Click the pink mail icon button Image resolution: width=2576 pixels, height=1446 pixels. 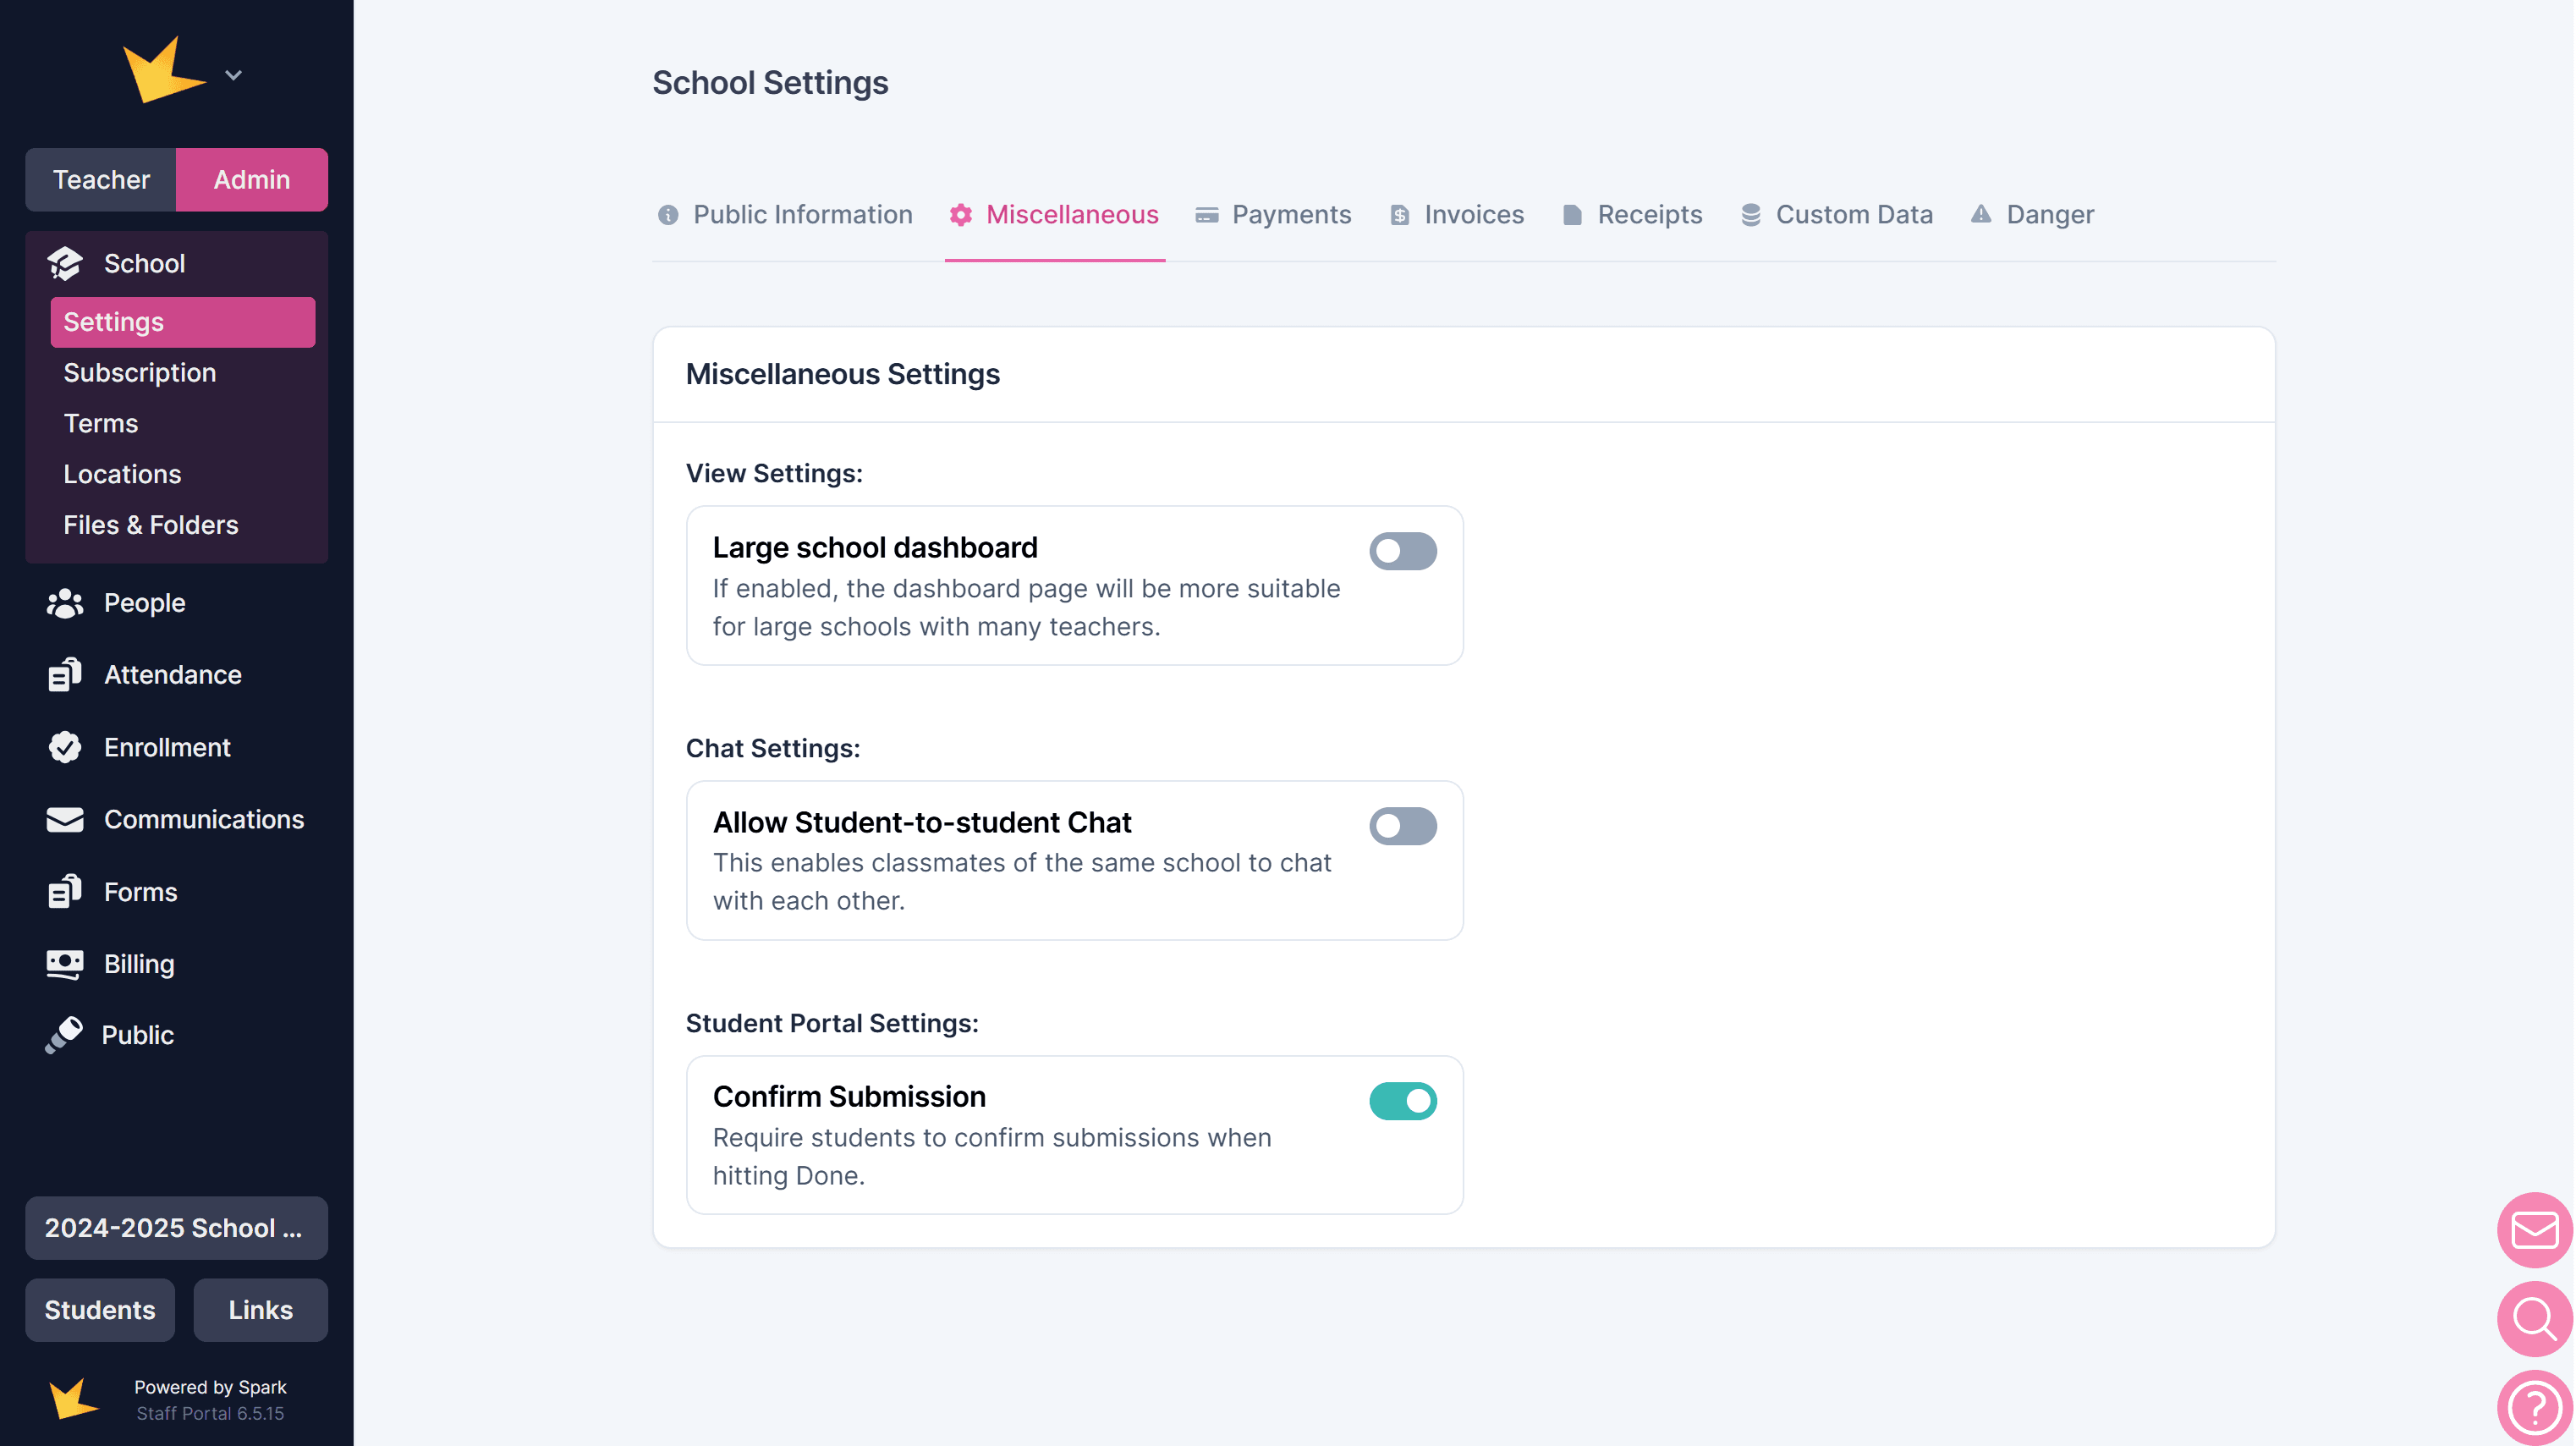(x=2533, y=1229)
